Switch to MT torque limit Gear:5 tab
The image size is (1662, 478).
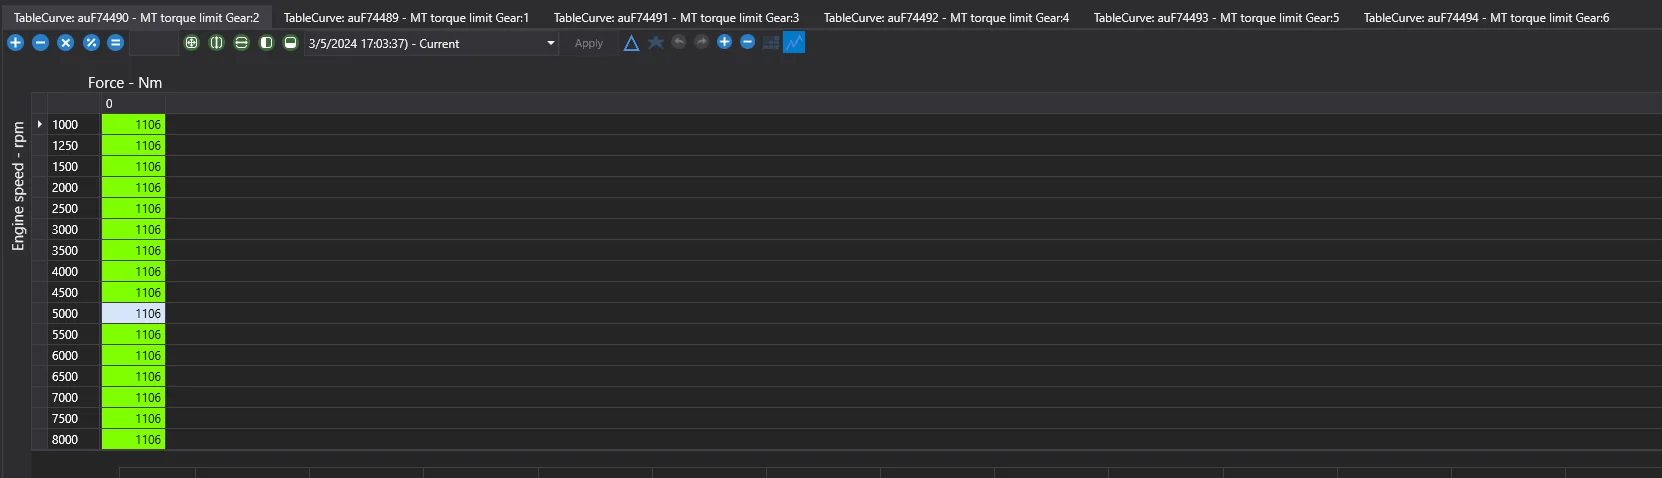pos(1216,17)
